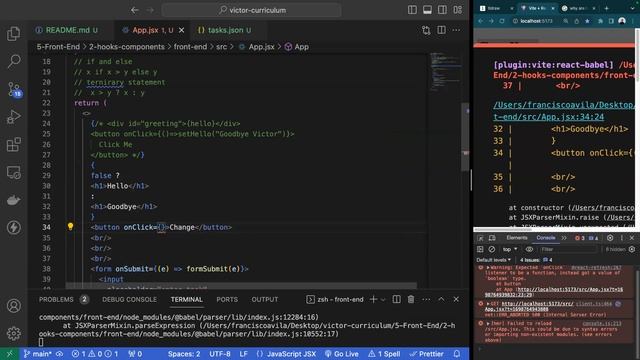Toggle bottom panel layout button

[427, 10]
